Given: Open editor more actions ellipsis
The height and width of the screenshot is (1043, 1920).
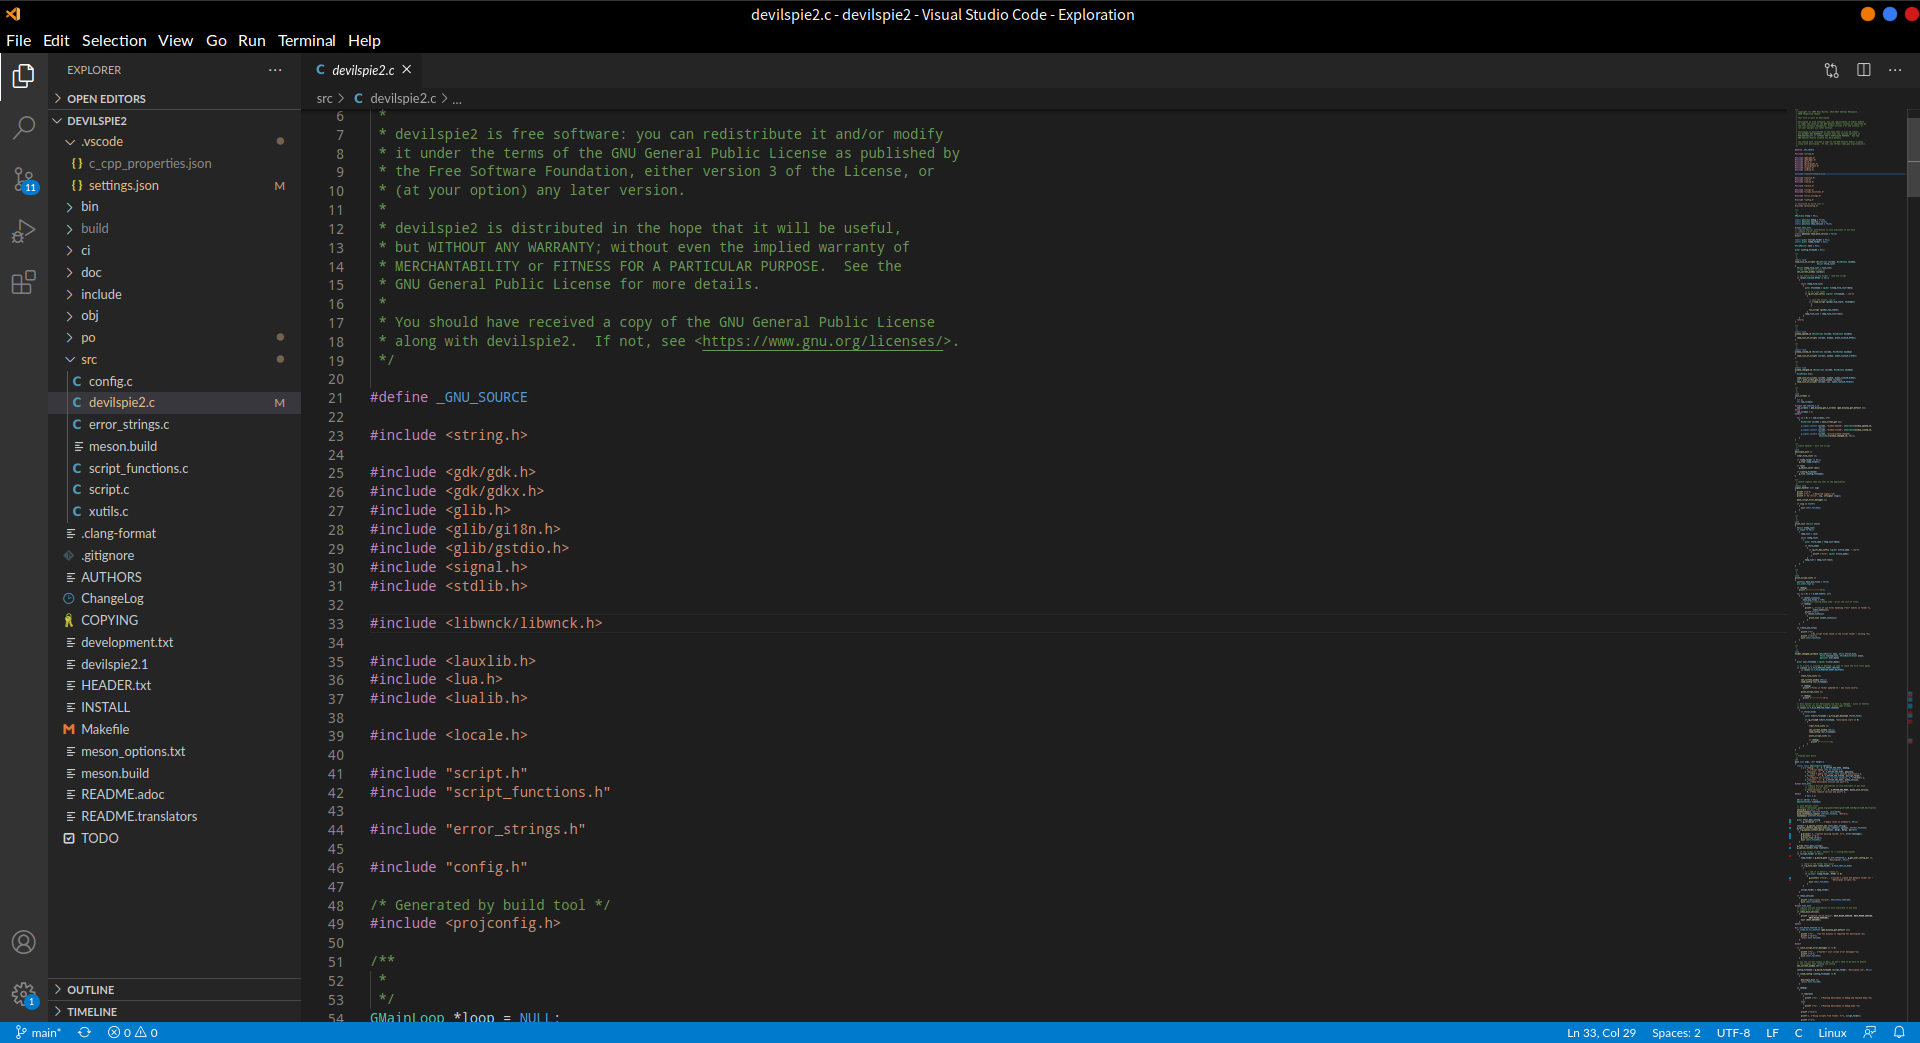Looking at the screenshot, I should coord(1895,70).
